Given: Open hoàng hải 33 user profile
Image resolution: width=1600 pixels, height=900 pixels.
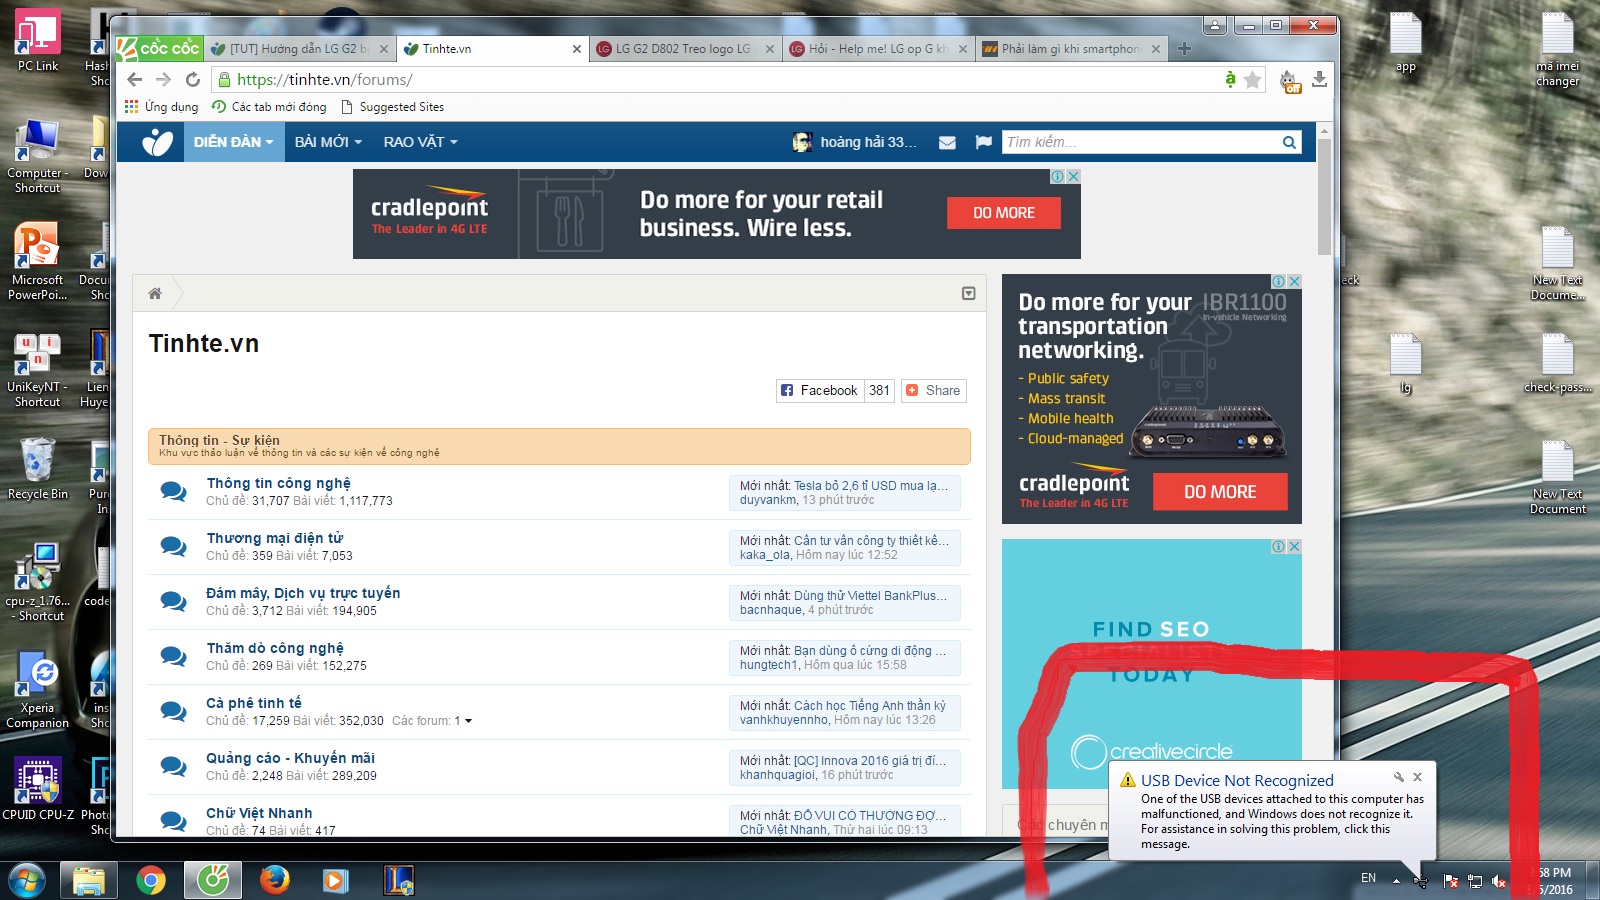Looking at the screenshot, I should [x=855, y=142].
